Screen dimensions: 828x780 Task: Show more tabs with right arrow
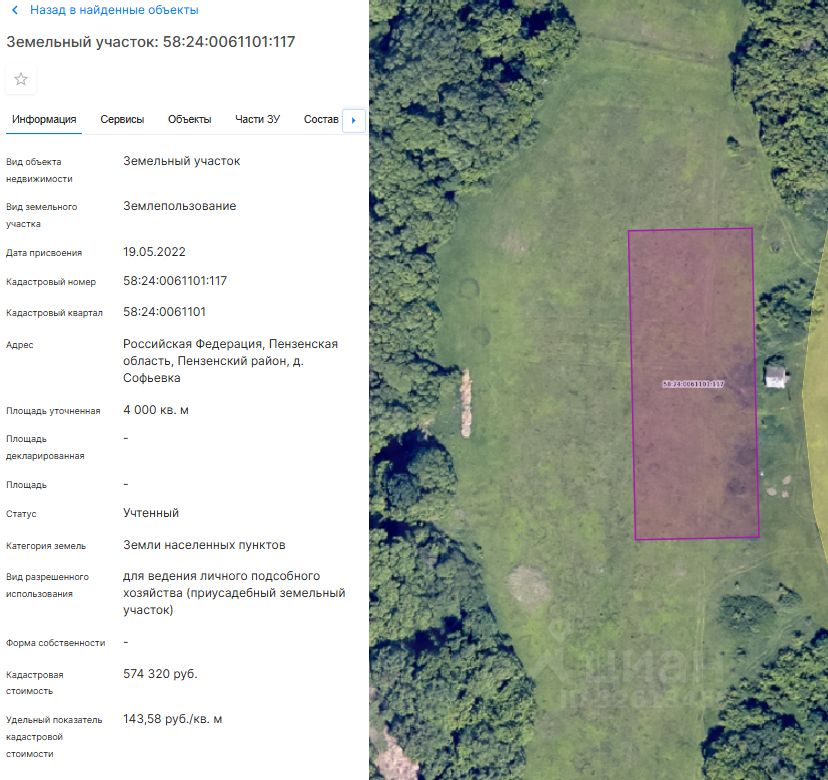[x=354, y=120]
